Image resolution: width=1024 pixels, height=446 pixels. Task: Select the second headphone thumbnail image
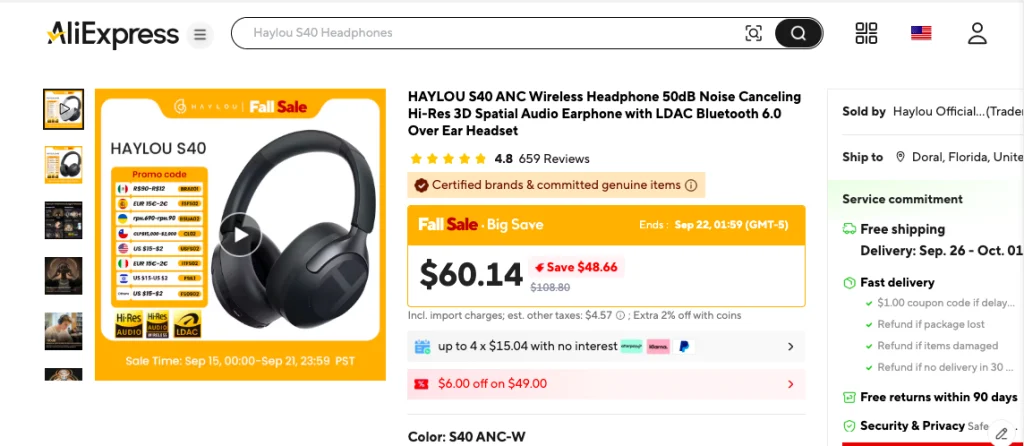pyautogui.click(x=63, y=164)
